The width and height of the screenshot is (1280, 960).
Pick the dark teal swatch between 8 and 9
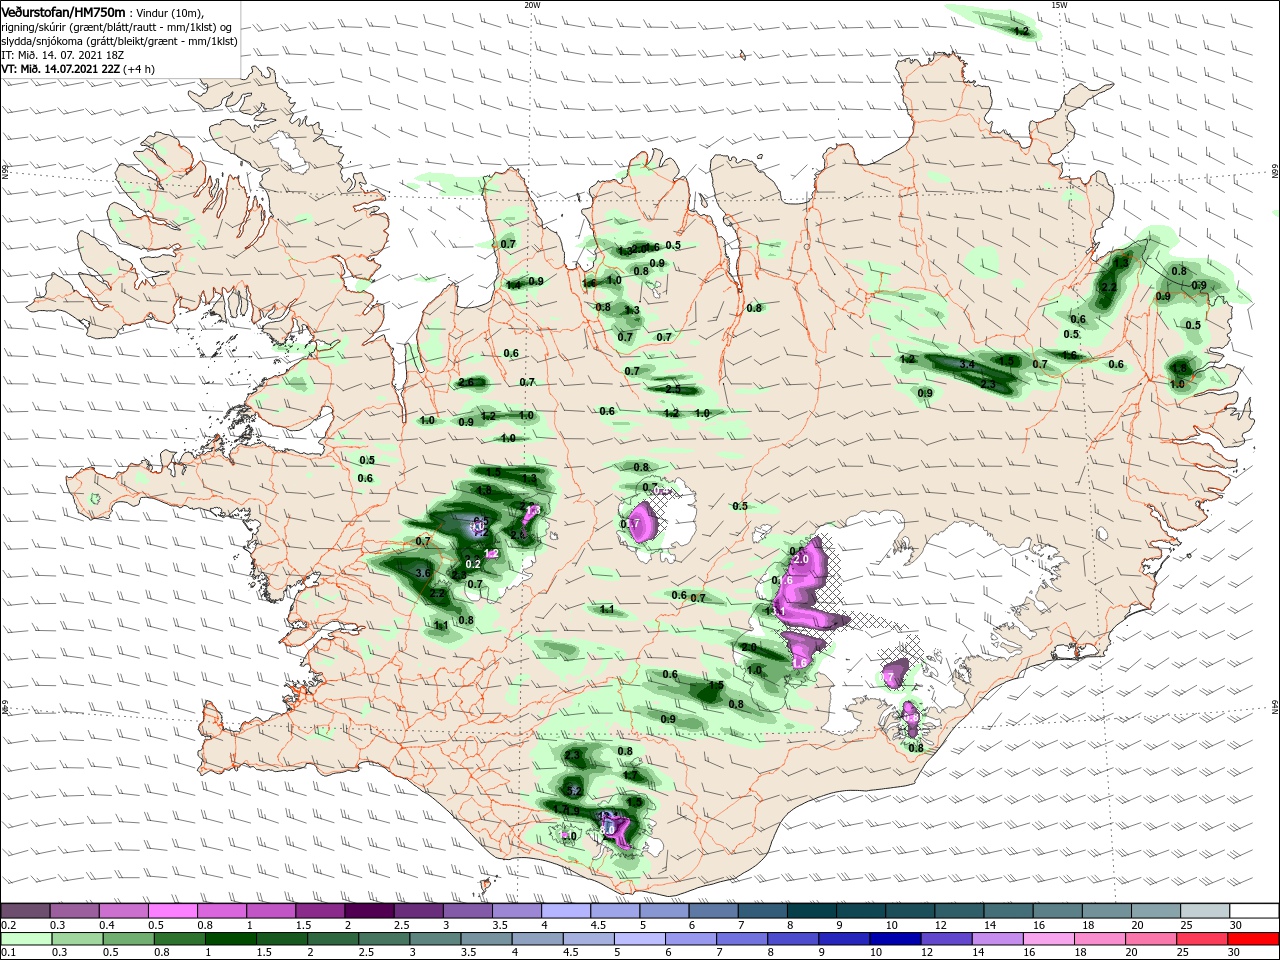(812, 911)
